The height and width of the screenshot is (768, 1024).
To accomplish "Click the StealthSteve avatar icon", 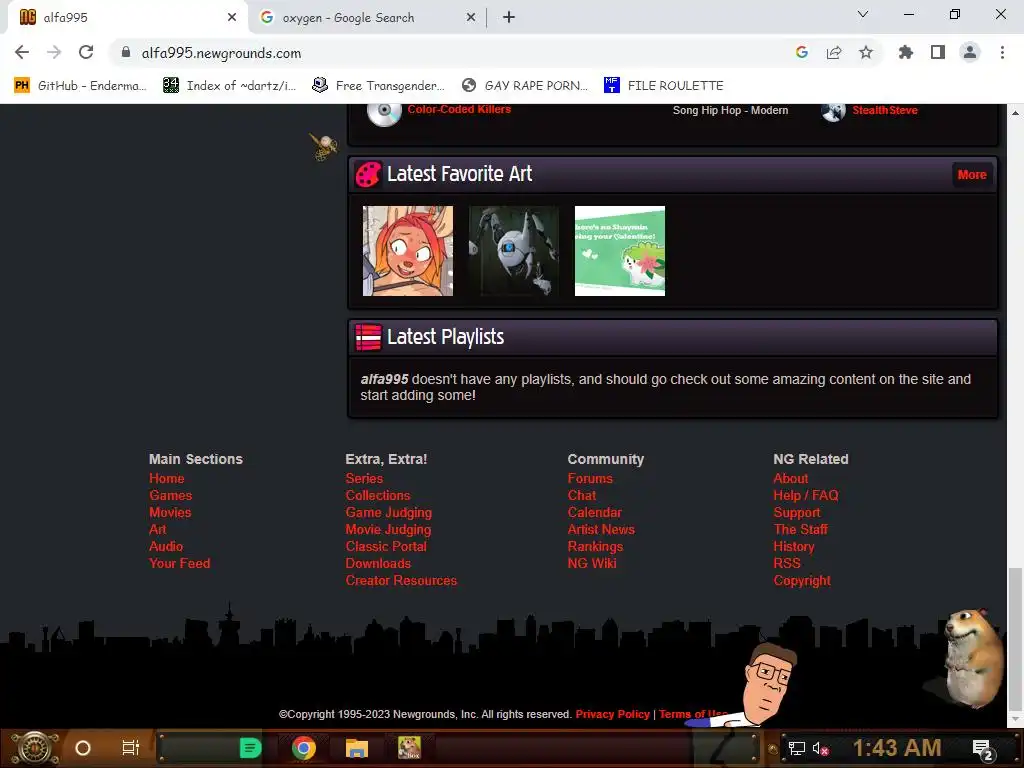I will 833,112.
